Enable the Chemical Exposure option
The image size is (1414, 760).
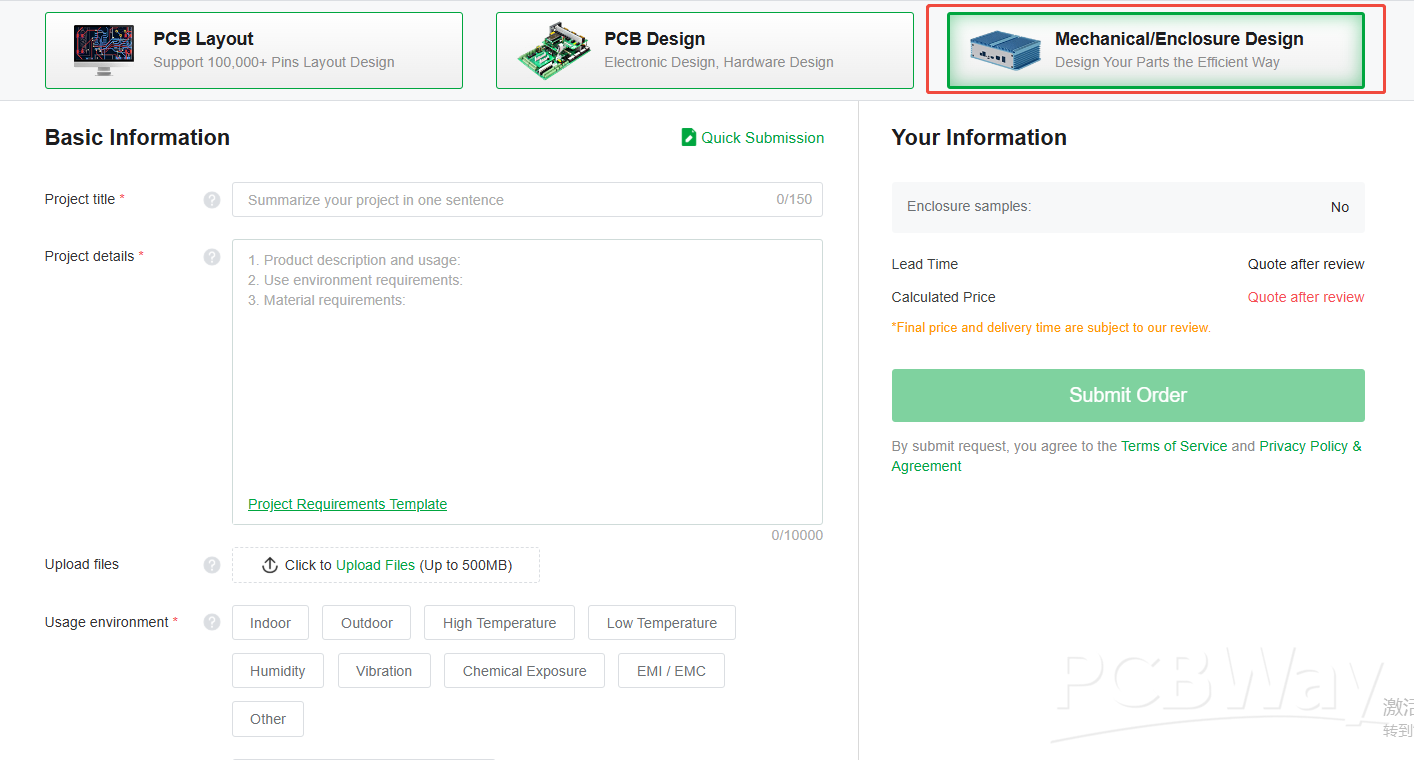(524, 671)
